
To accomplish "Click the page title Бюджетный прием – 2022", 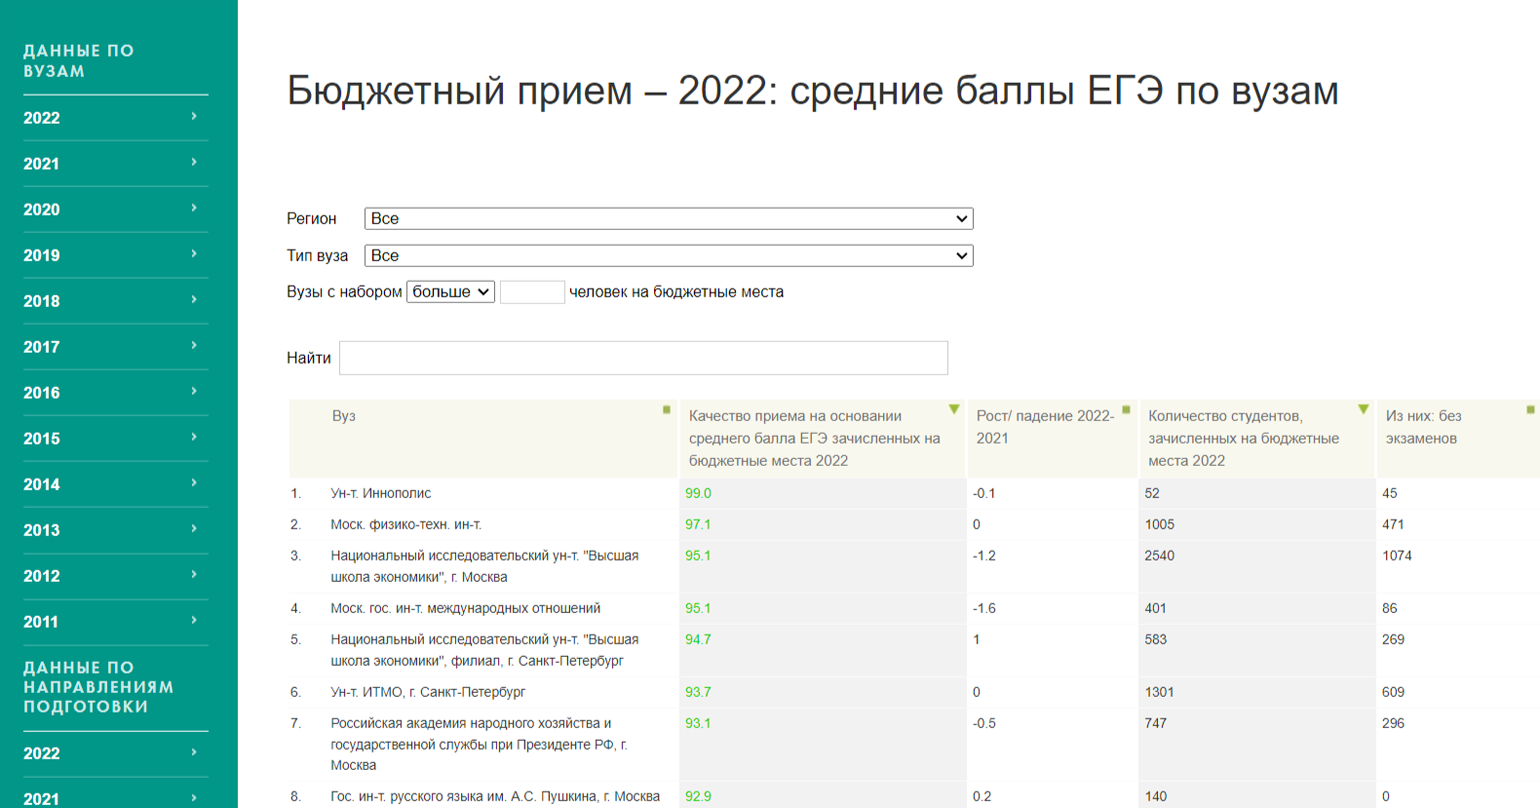I will 813,91.
